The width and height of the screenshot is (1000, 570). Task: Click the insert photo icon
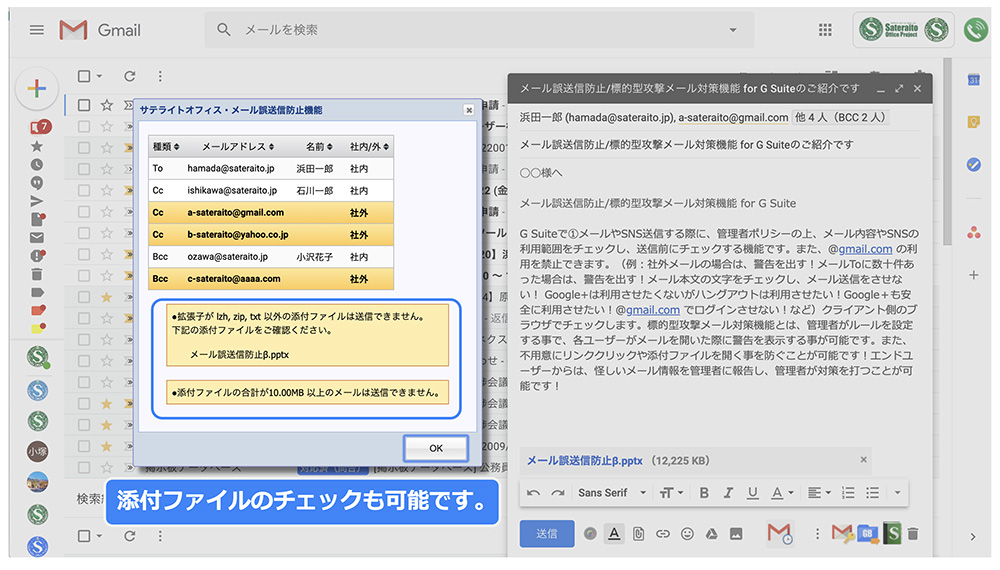tap(736, 534)
